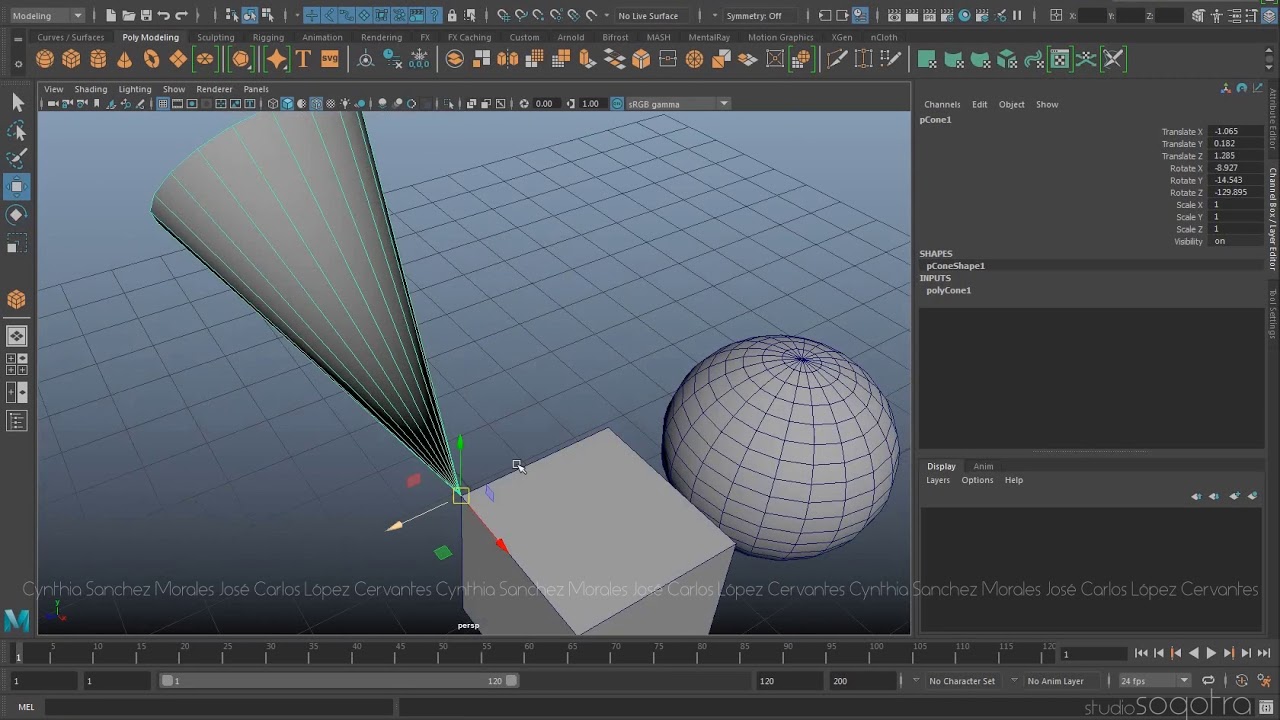Viewport: 1280px width, 720px height.
Task: Activate the Select tool arrow in toolbox
Action: click(17, 102)
